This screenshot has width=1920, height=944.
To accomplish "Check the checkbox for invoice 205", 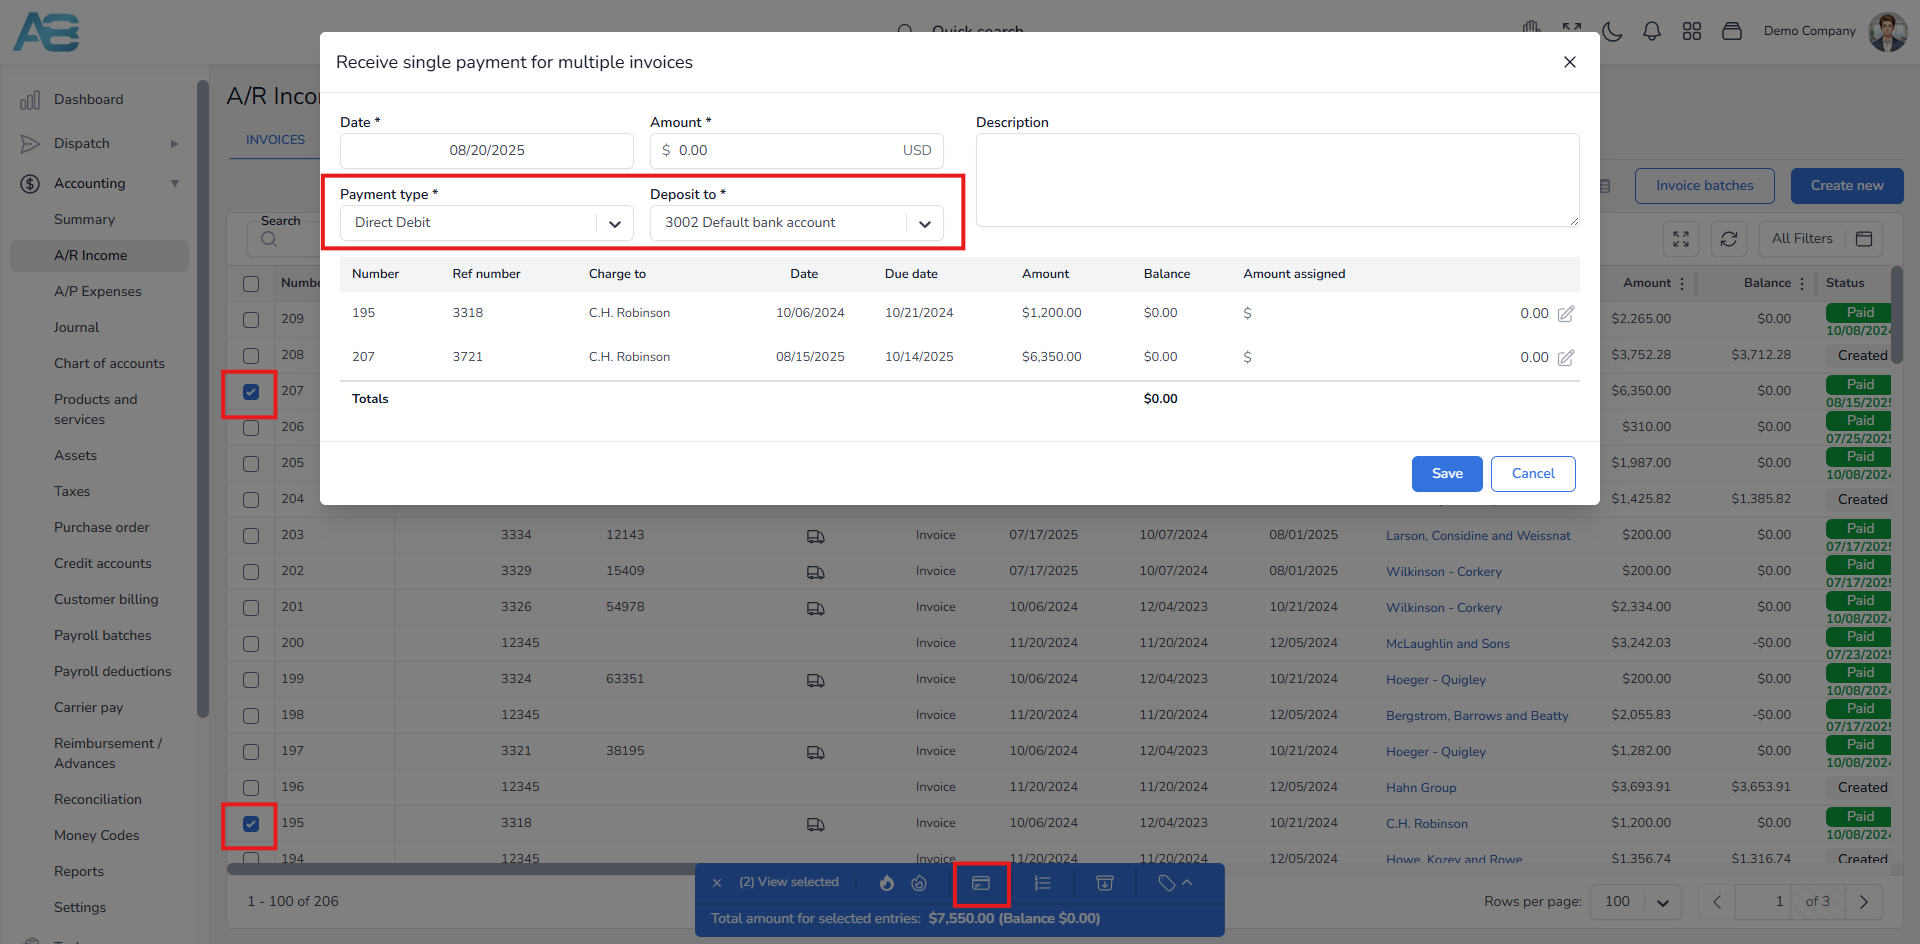I will [251, 464].
